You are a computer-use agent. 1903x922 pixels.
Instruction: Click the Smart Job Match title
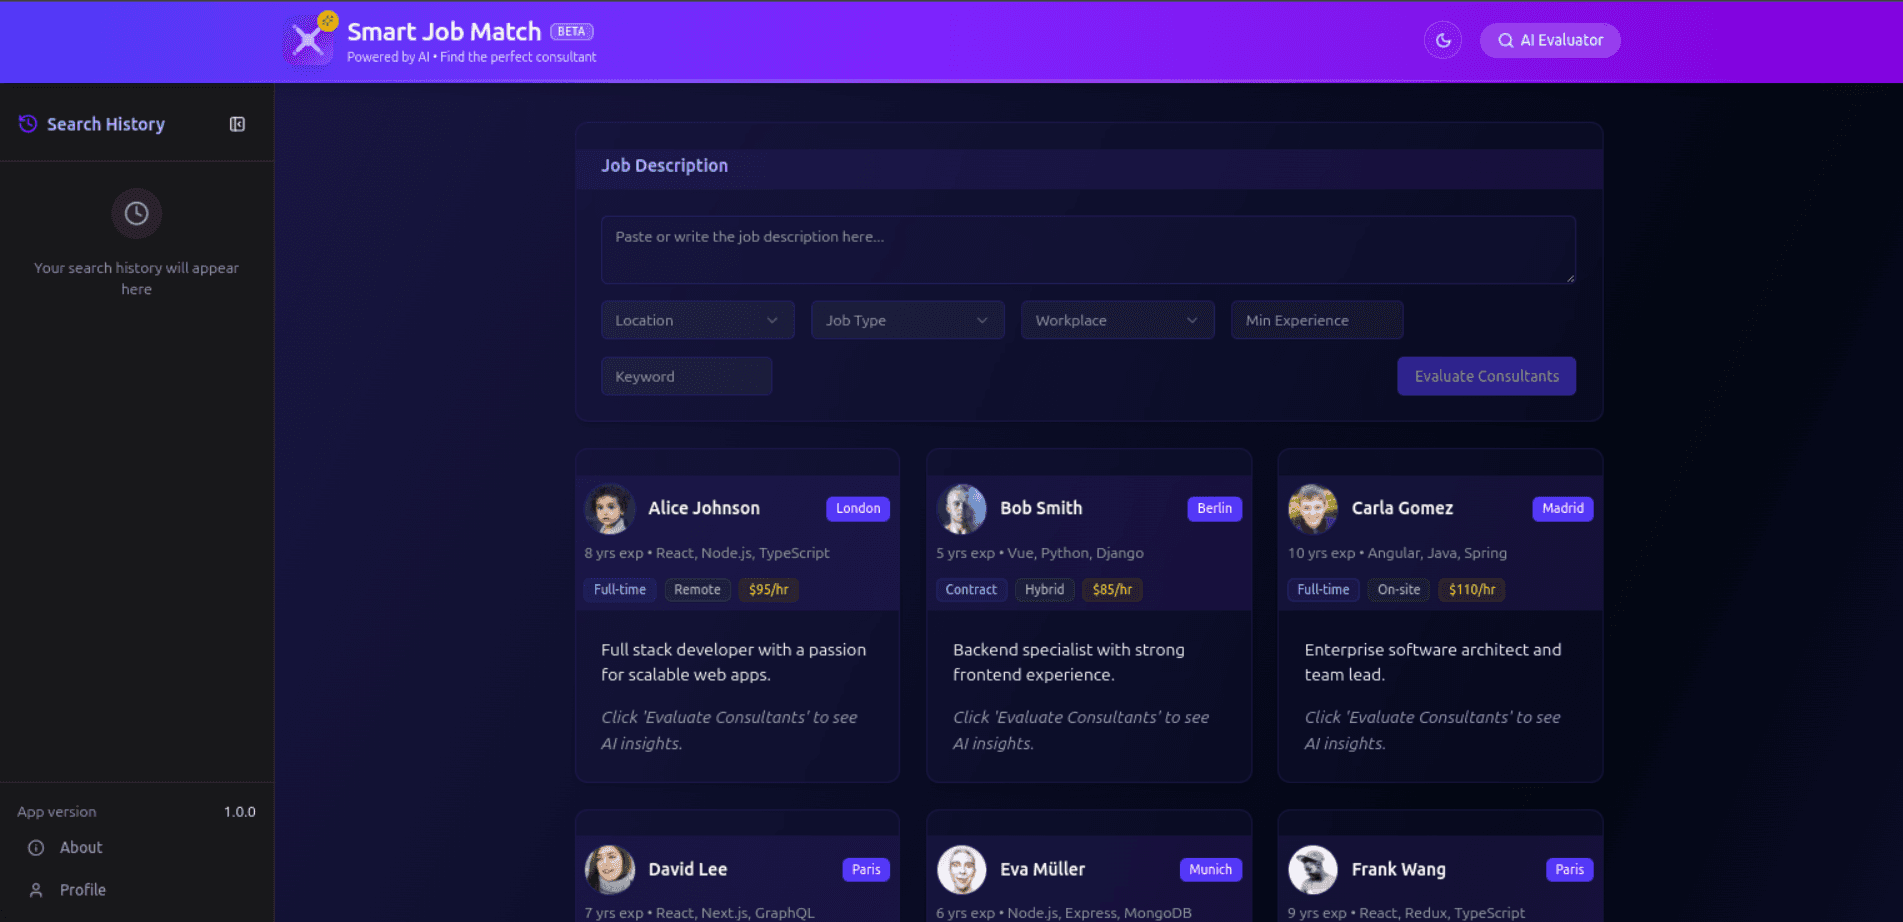pos(444,31)
